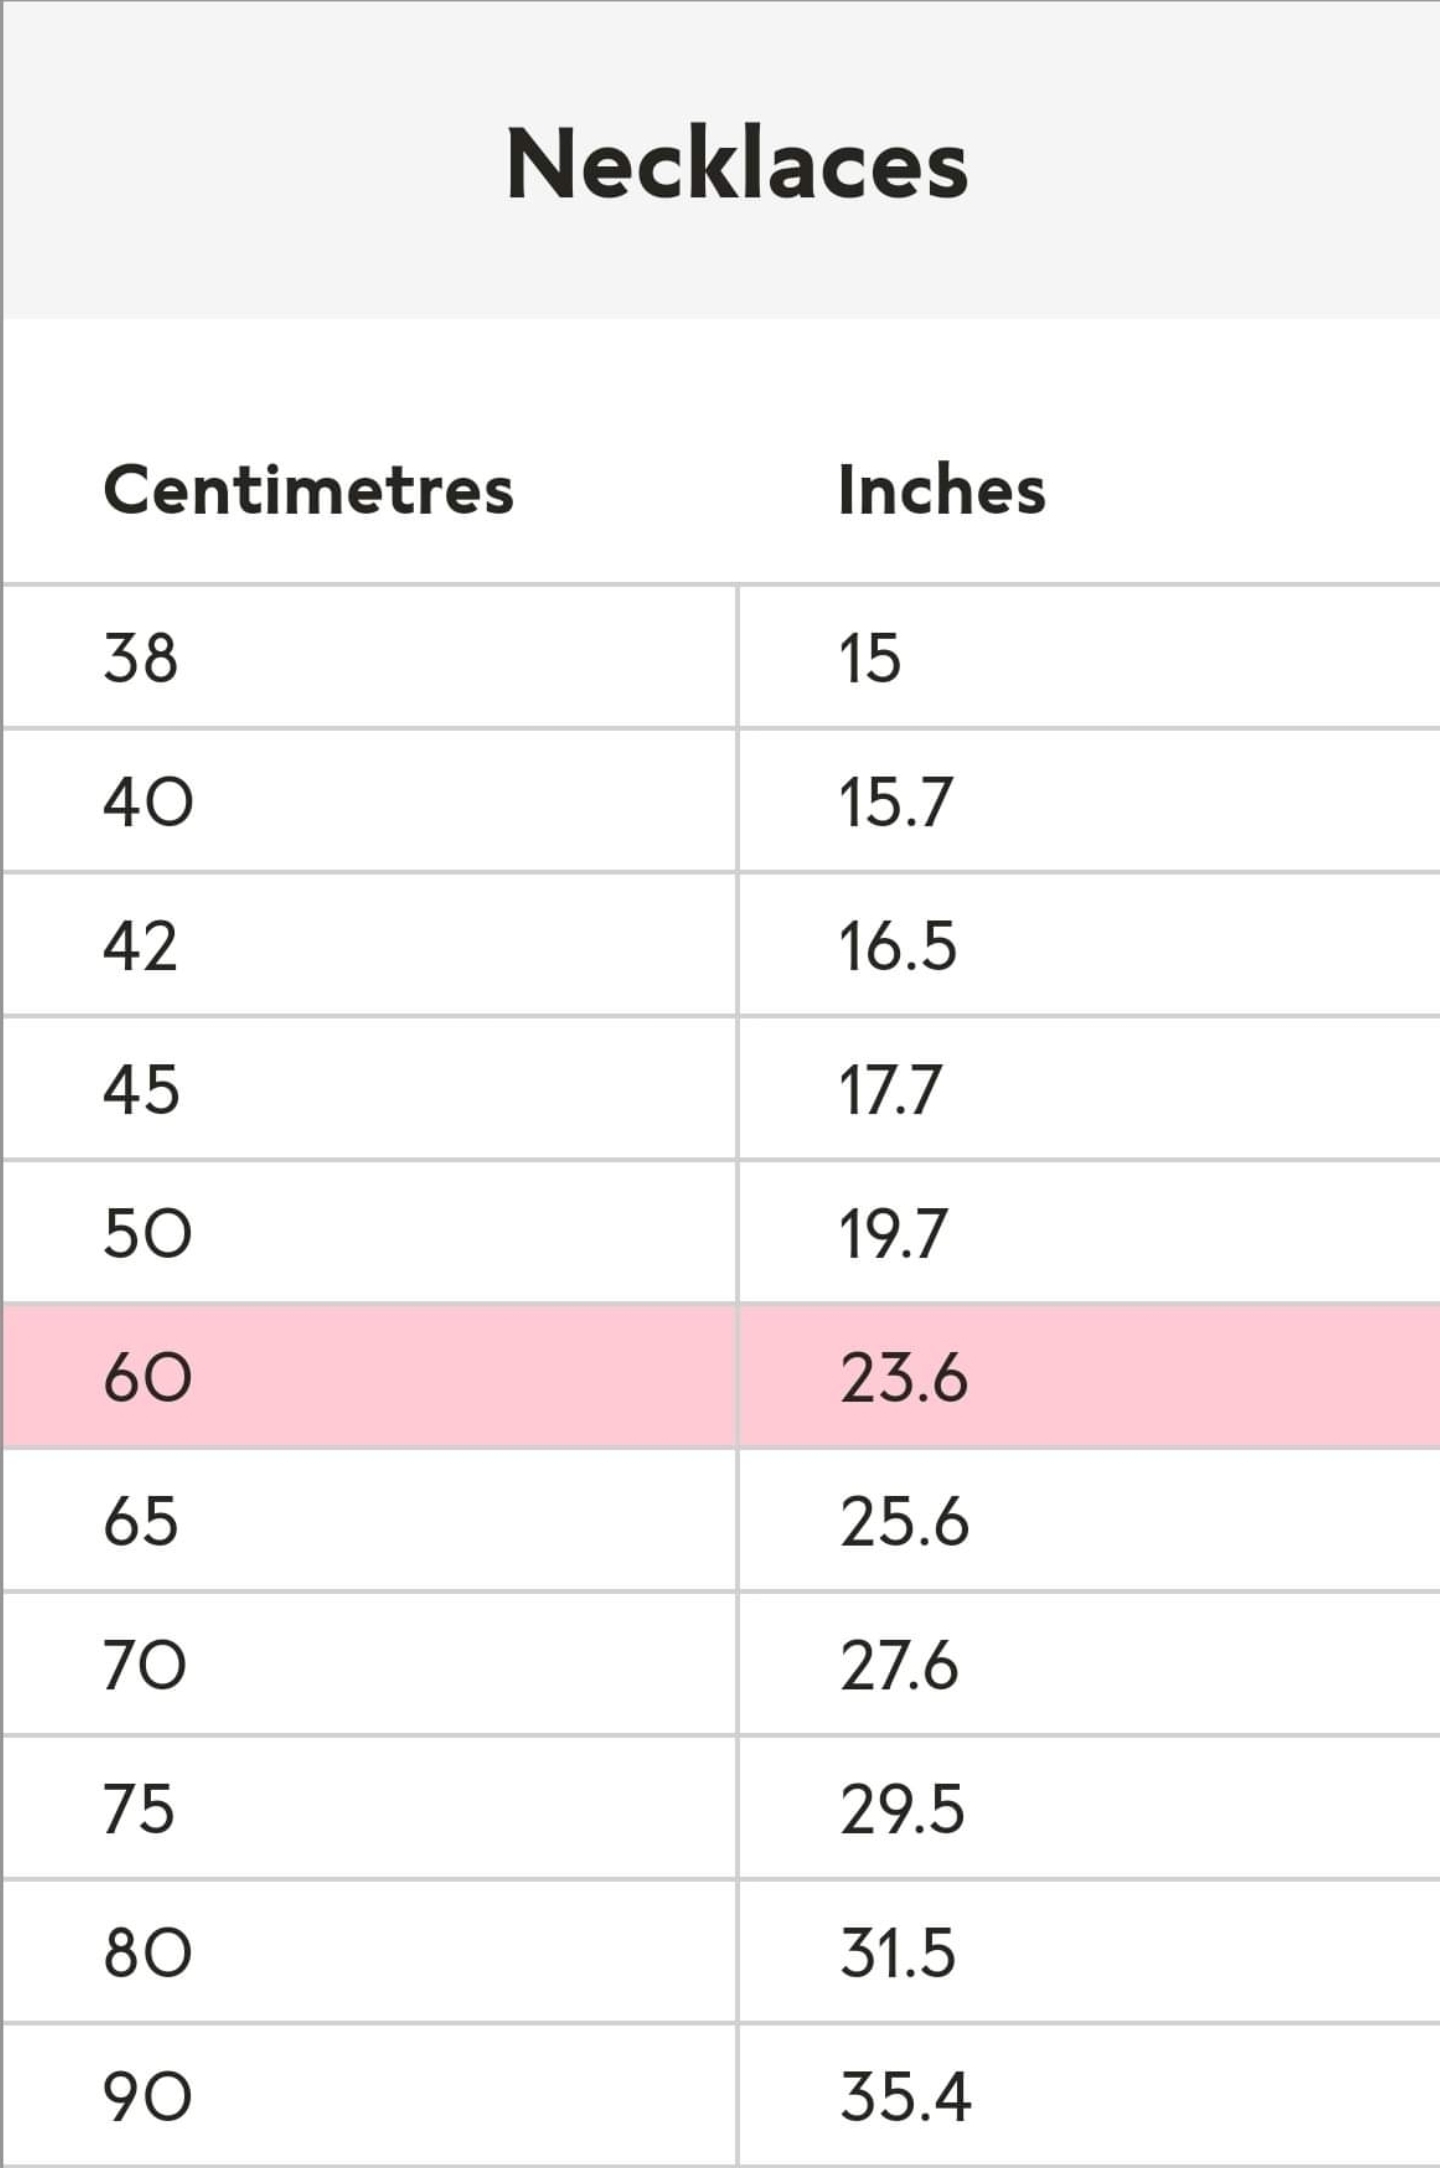Pick the 50 centimetres size
This screenshot has width=1440, height=2168.
coord(147,1234)
